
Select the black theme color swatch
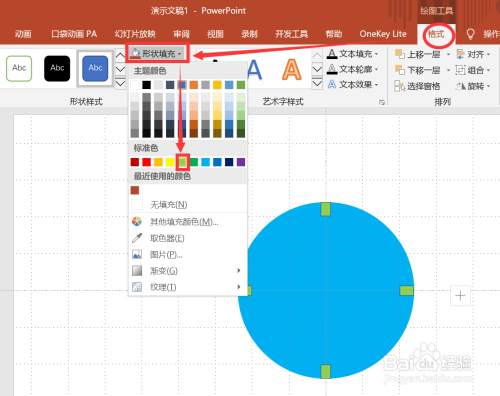(x=146, y=85)
